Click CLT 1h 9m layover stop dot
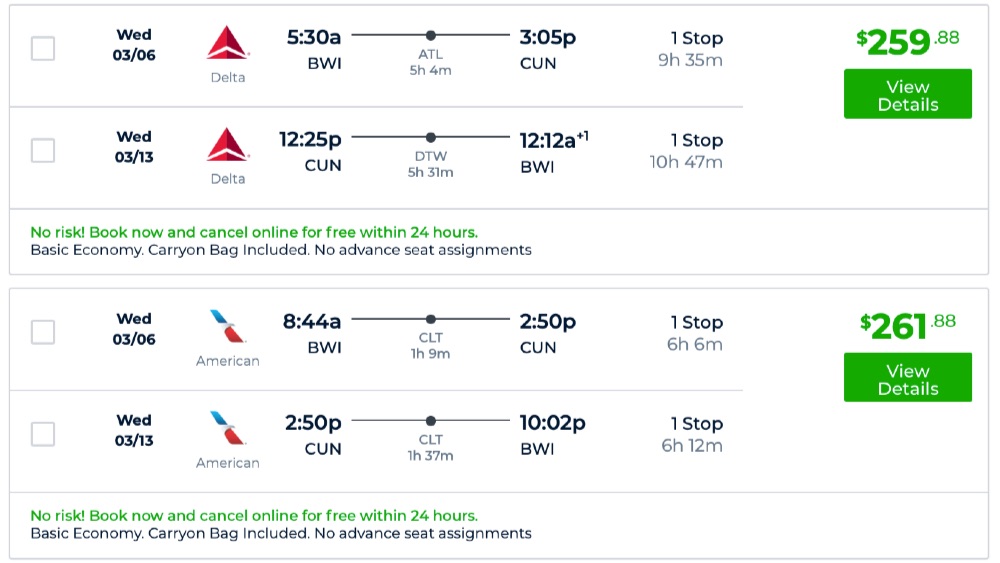The width and height of the screenshot is (1000, 563). click(x=431, y=319)
